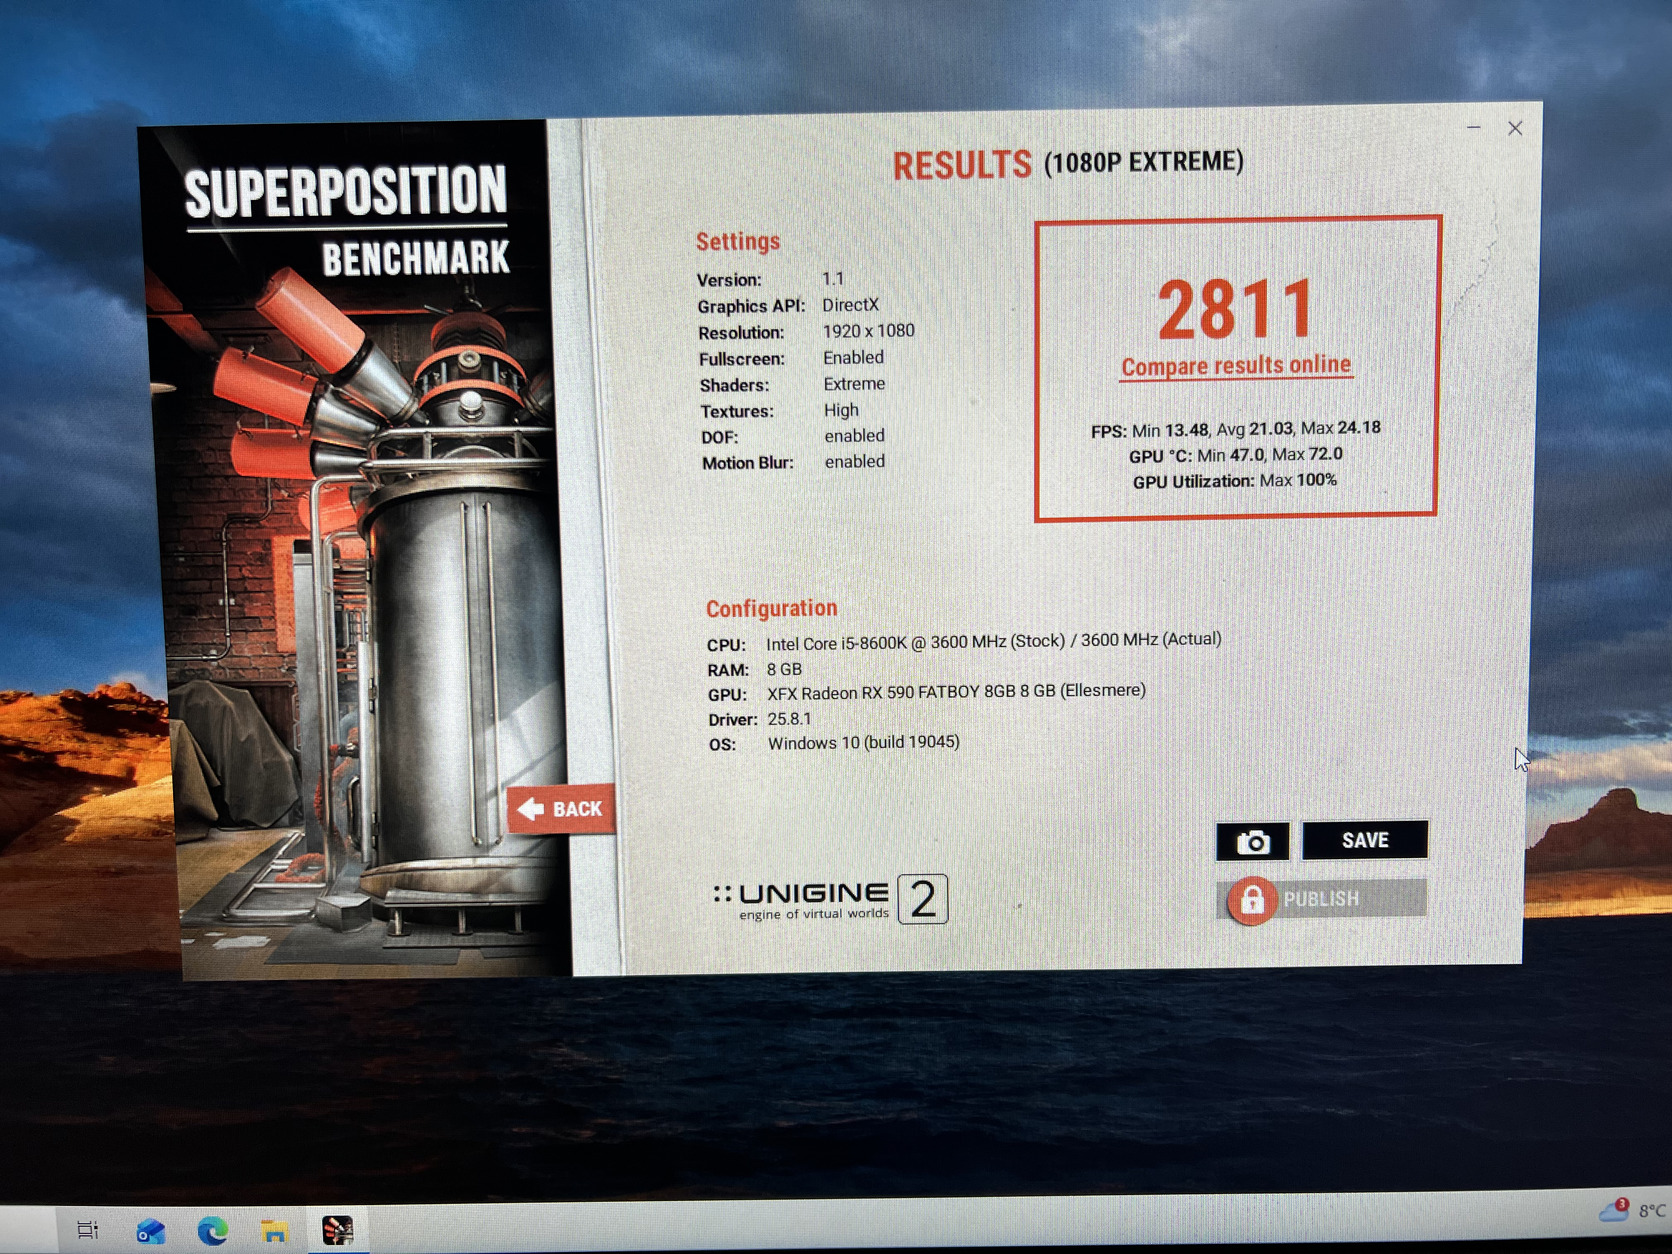This screenshot has height=1254, width=1672.
Task: Click the GPU Utilization Max 100% line
Action: (1235, 481)
